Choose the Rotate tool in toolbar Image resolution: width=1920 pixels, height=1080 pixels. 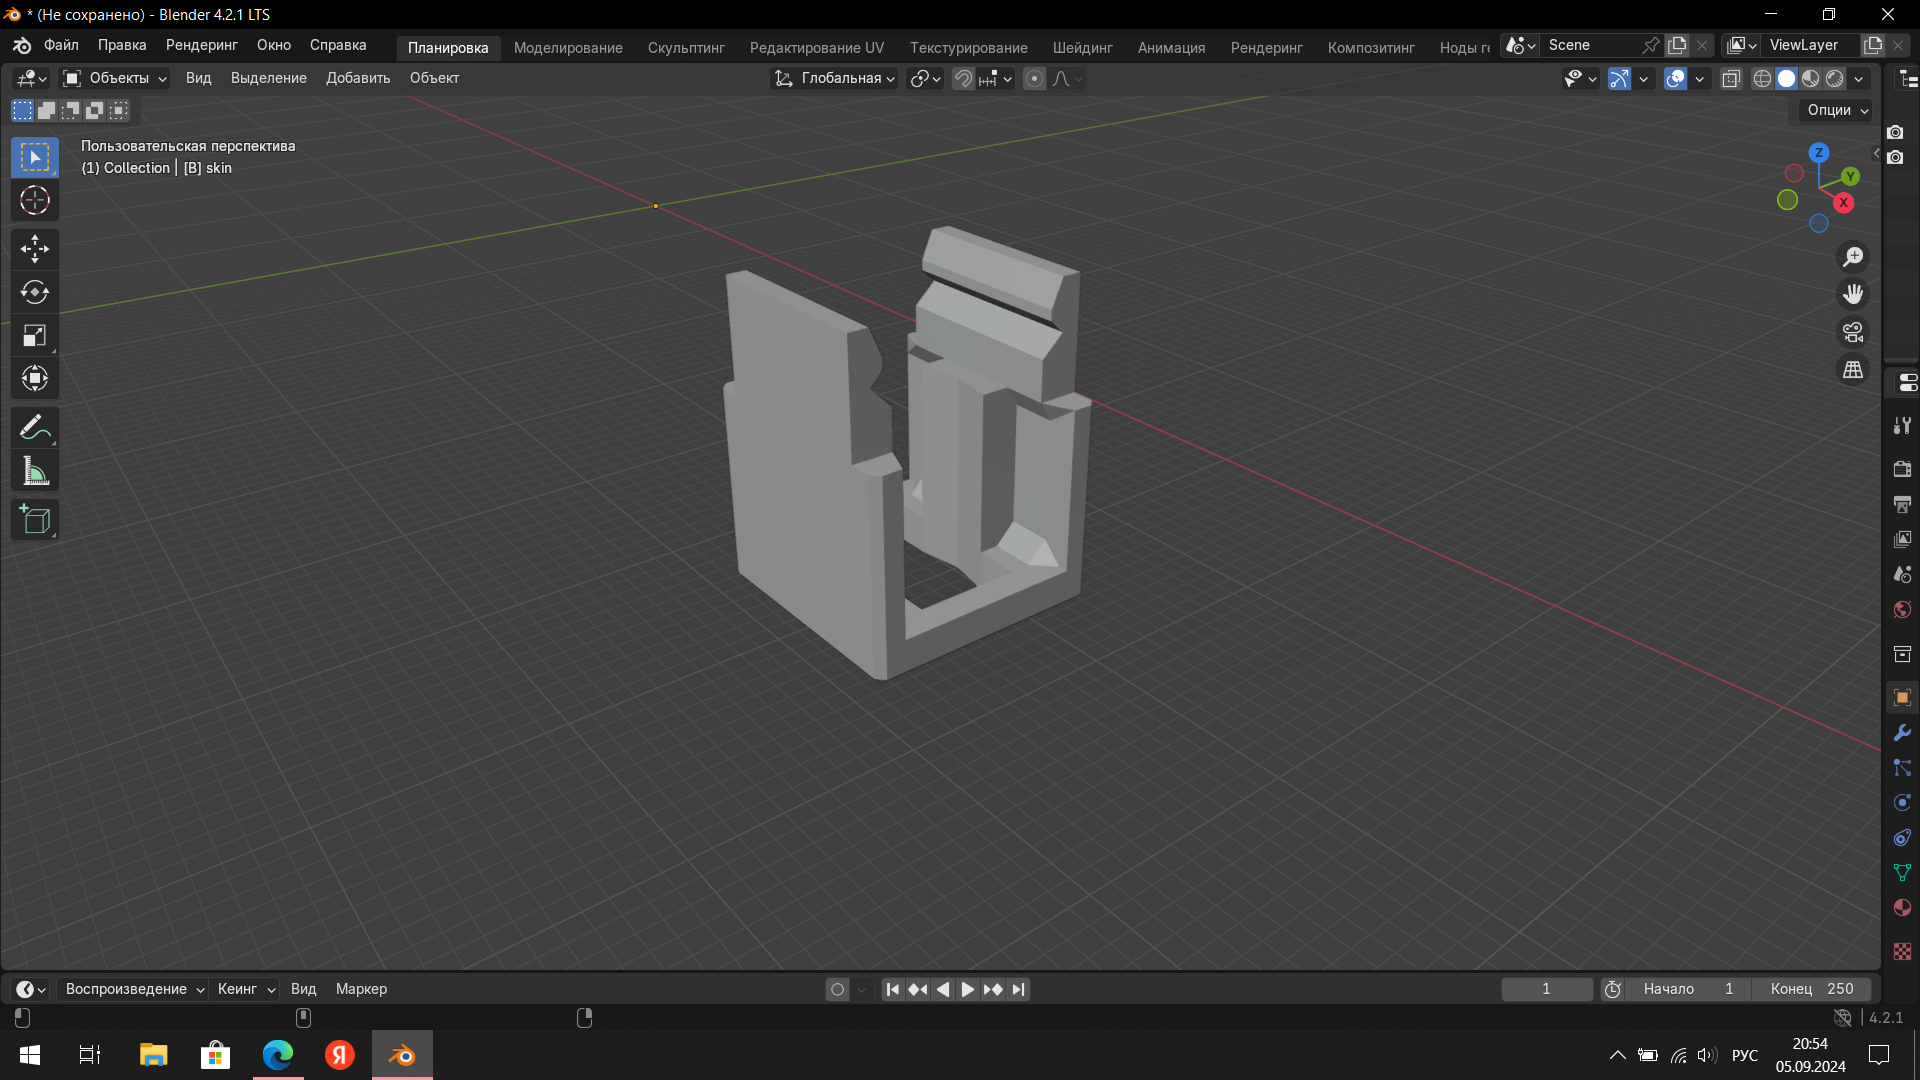coord(35,292)
